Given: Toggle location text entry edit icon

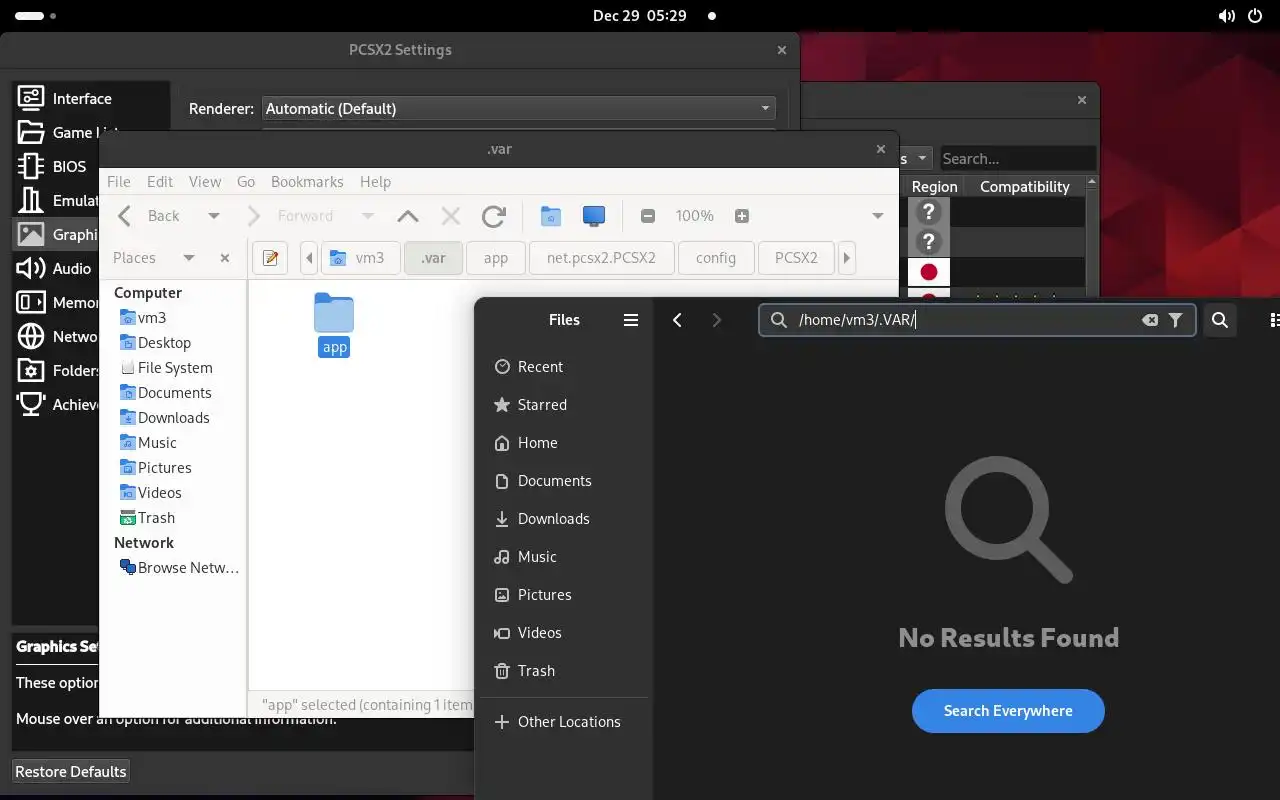Looking at the screenshot, I should [x=270, y=258].
